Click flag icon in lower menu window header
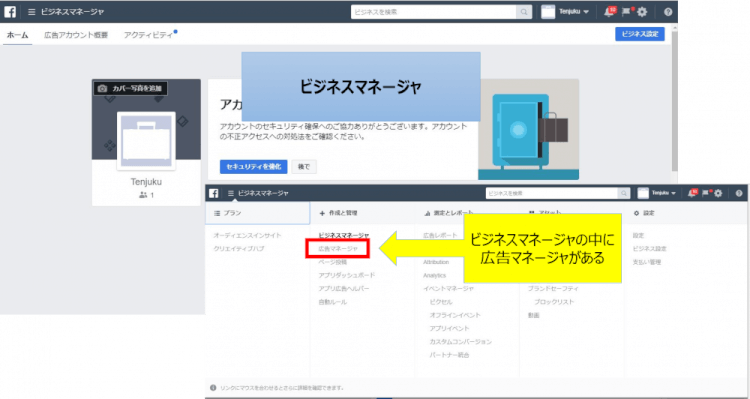This screenshot has height=399, width=750. 706,193
